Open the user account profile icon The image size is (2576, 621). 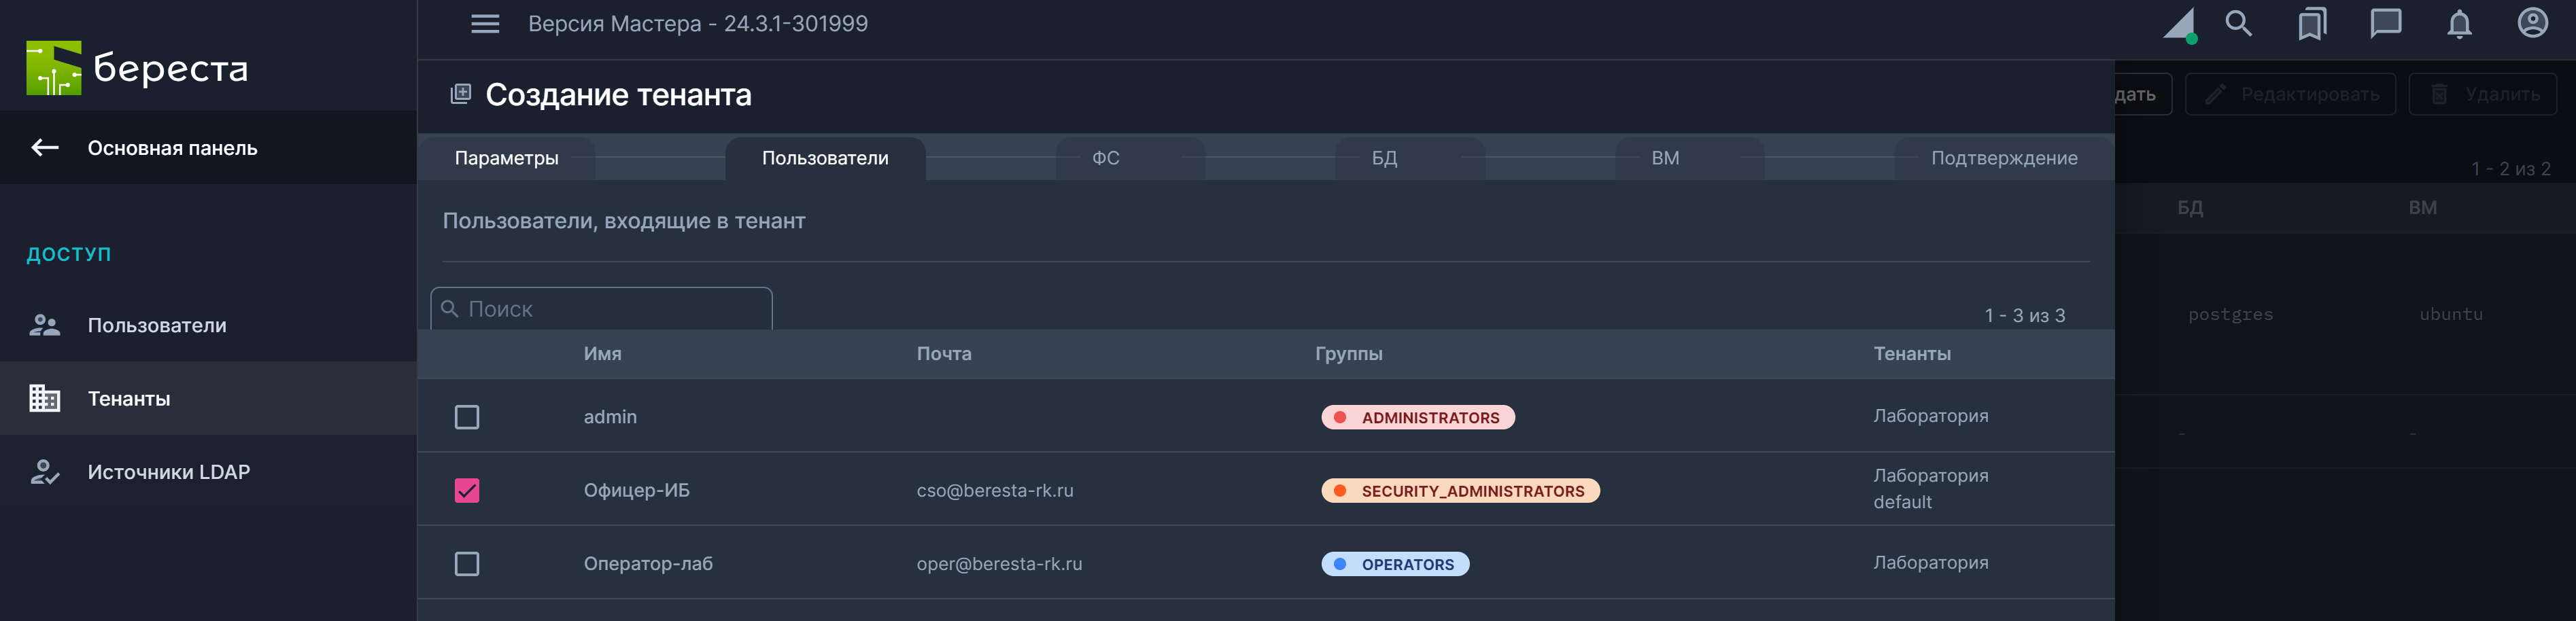tap(2532, 24)
